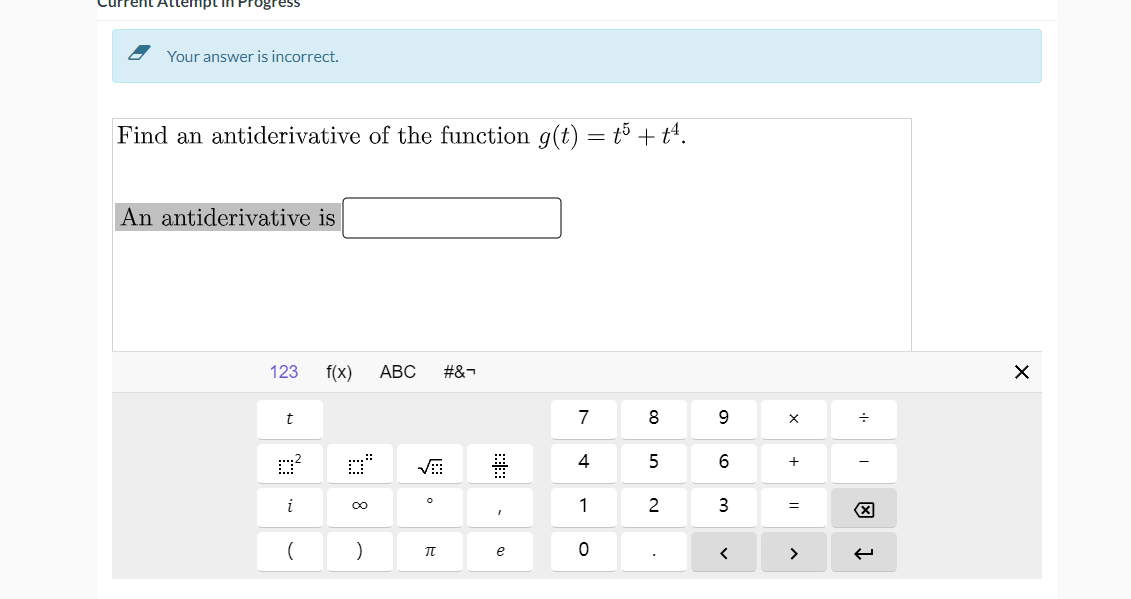Viewport: 1131px width, 599px height.
Task: Click the backspace delete key
Action: click(x=863, y=508)
